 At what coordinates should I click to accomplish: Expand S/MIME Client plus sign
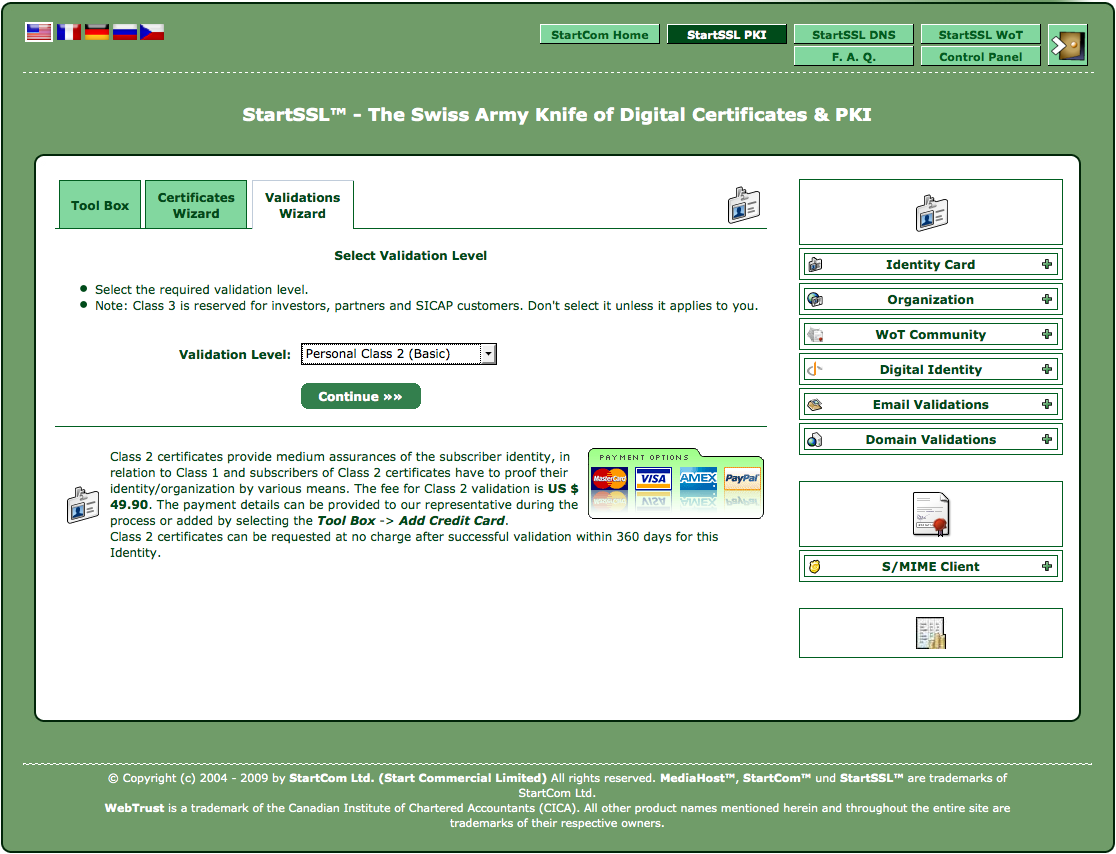pos(1046,566)
